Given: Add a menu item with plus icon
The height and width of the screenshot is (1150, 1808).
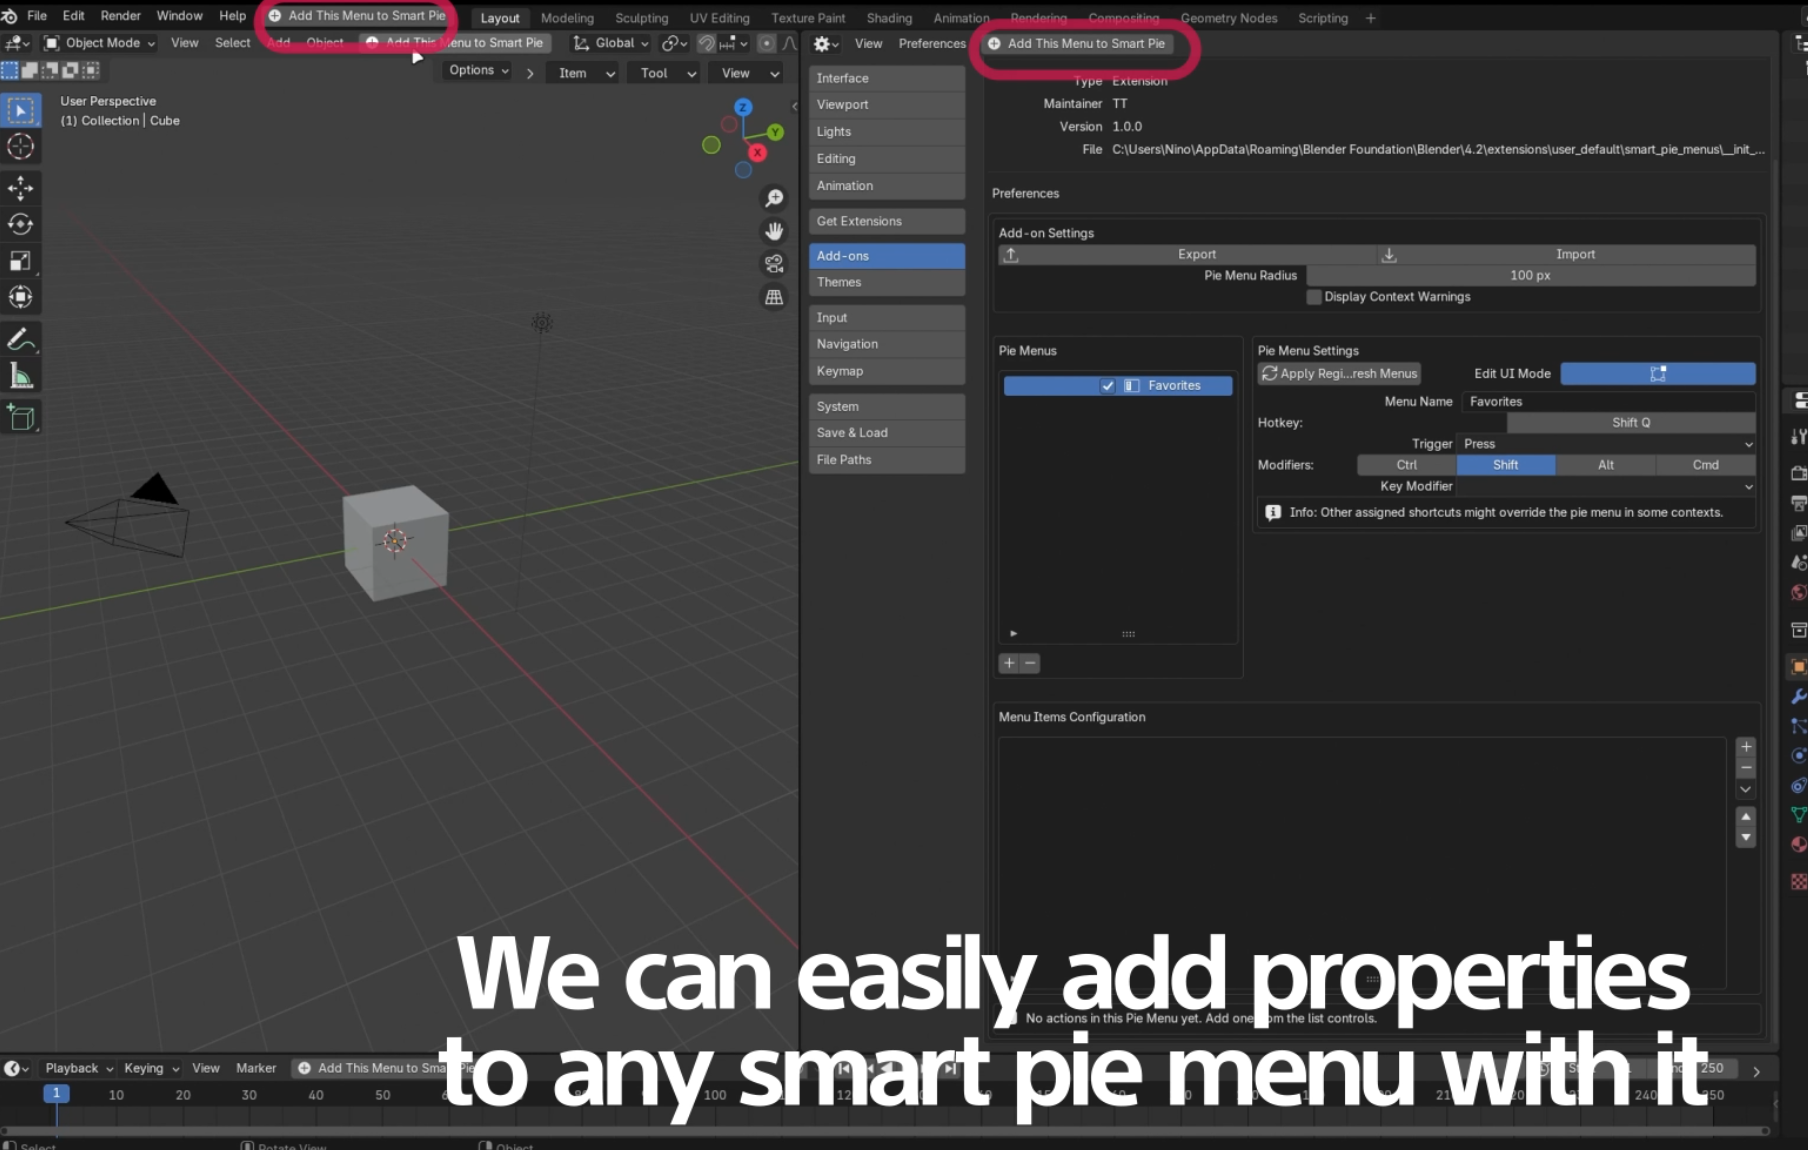Looking at the screenshot, I should [1746, 747].
